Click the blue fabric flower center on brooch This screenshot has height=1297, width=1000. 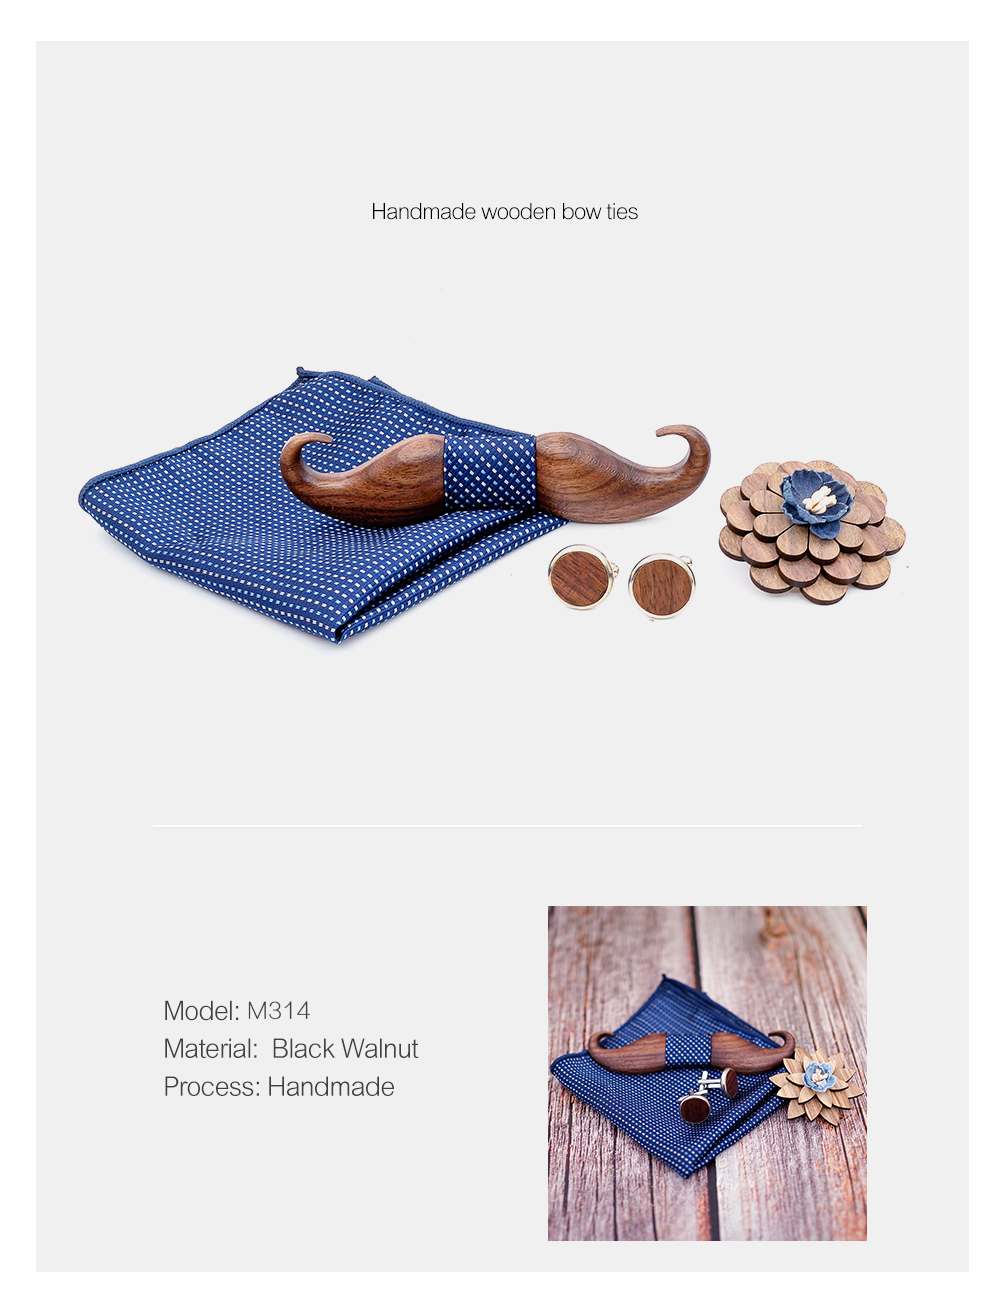[817, 497]
